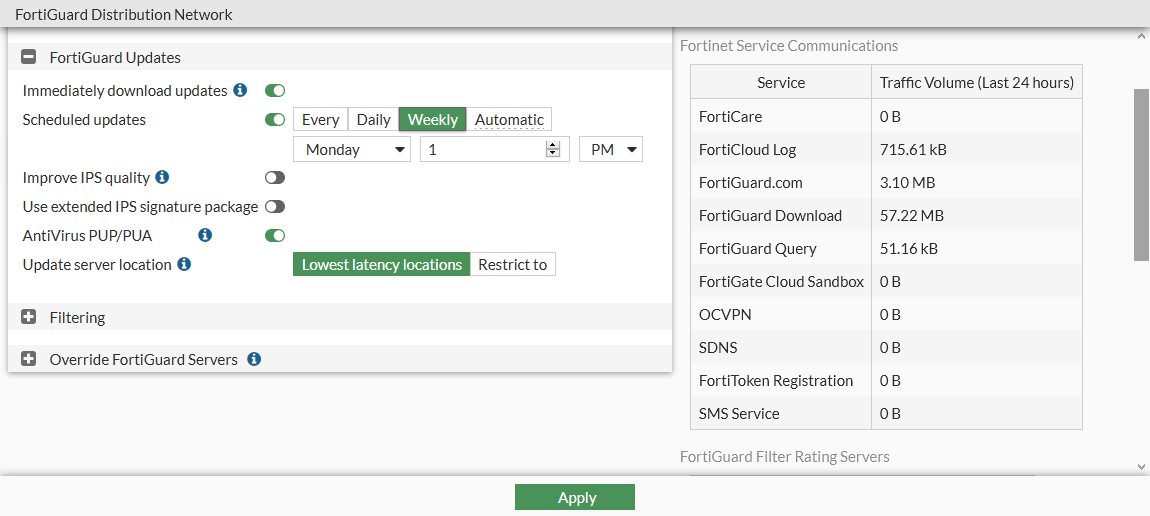Viewport: 1150px width, 516px height.
Task: Expand Override FortiGuard Servers section
Action: tap(29, 359)
